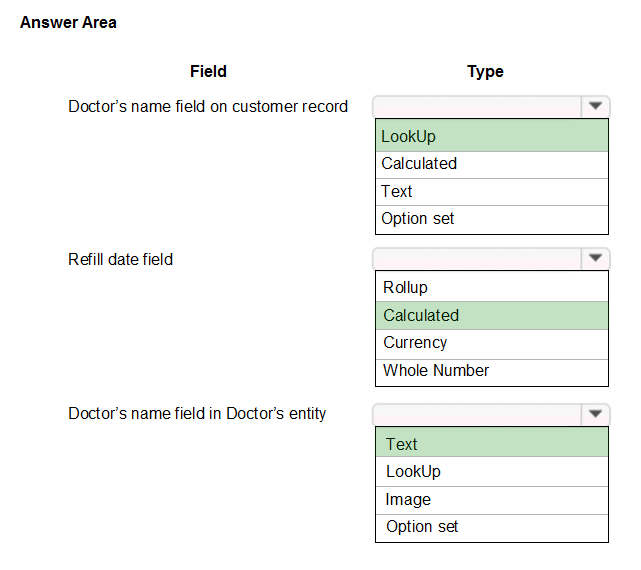This screenshot has height=570, width=641.
Task: Click the Field column header
Action: point(208,72)
